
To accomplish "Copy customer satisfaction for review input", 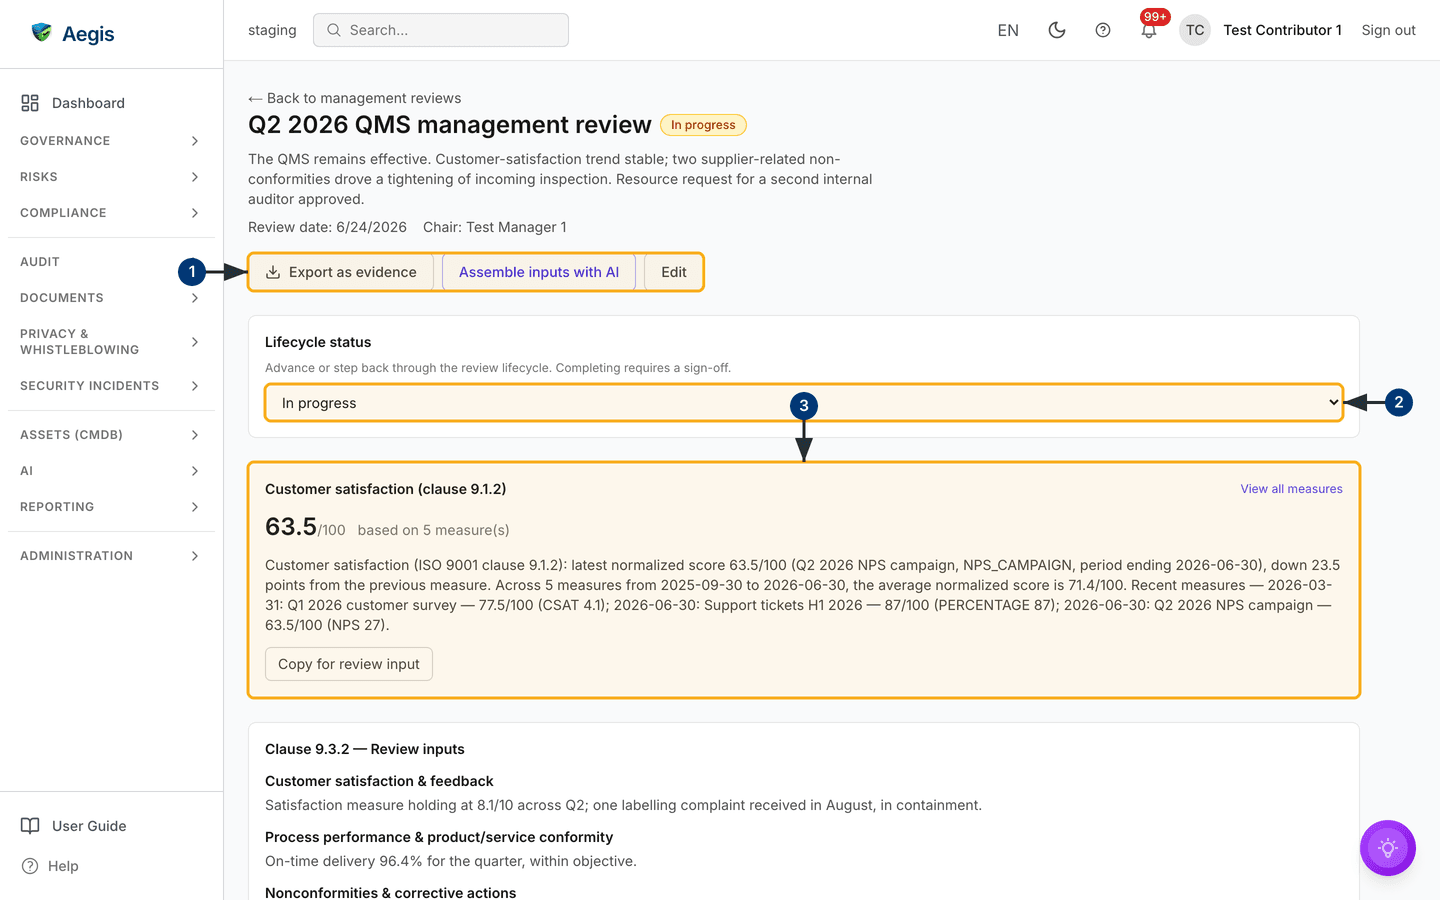I will pyautogui.click(x=349, y=664).
